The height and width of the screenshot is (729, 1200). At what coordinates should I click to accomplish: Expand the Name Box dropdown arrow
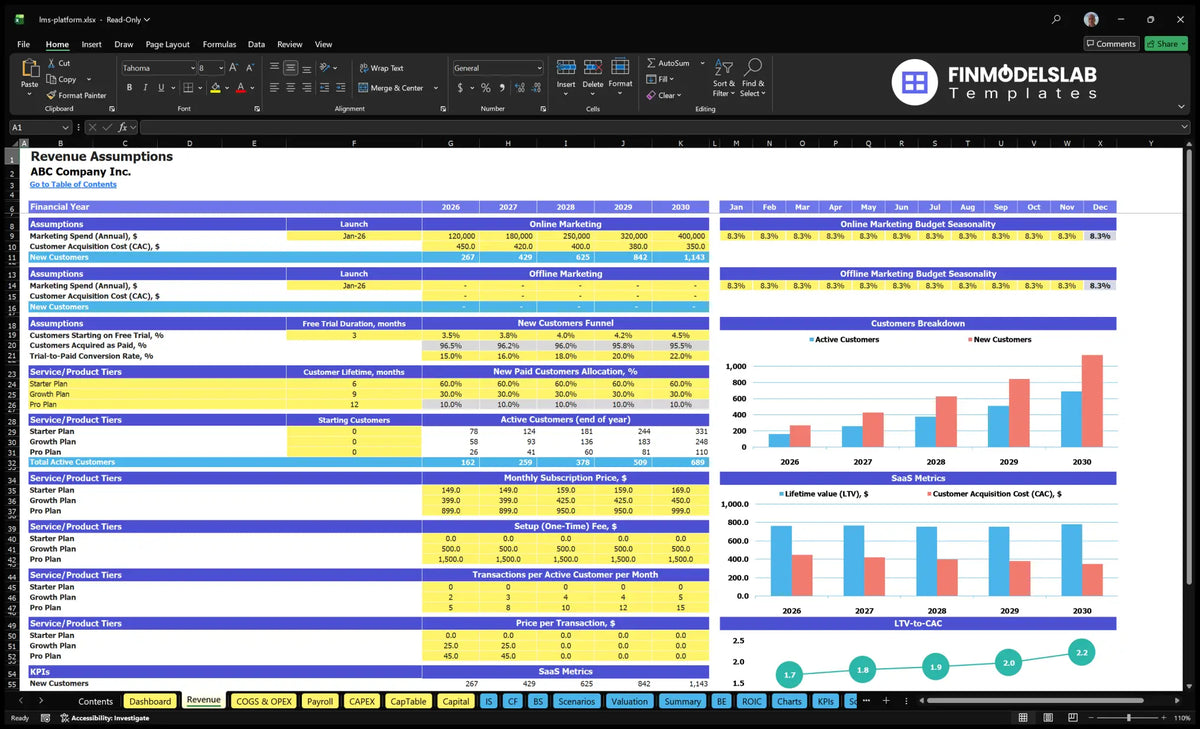click(65, 127)
